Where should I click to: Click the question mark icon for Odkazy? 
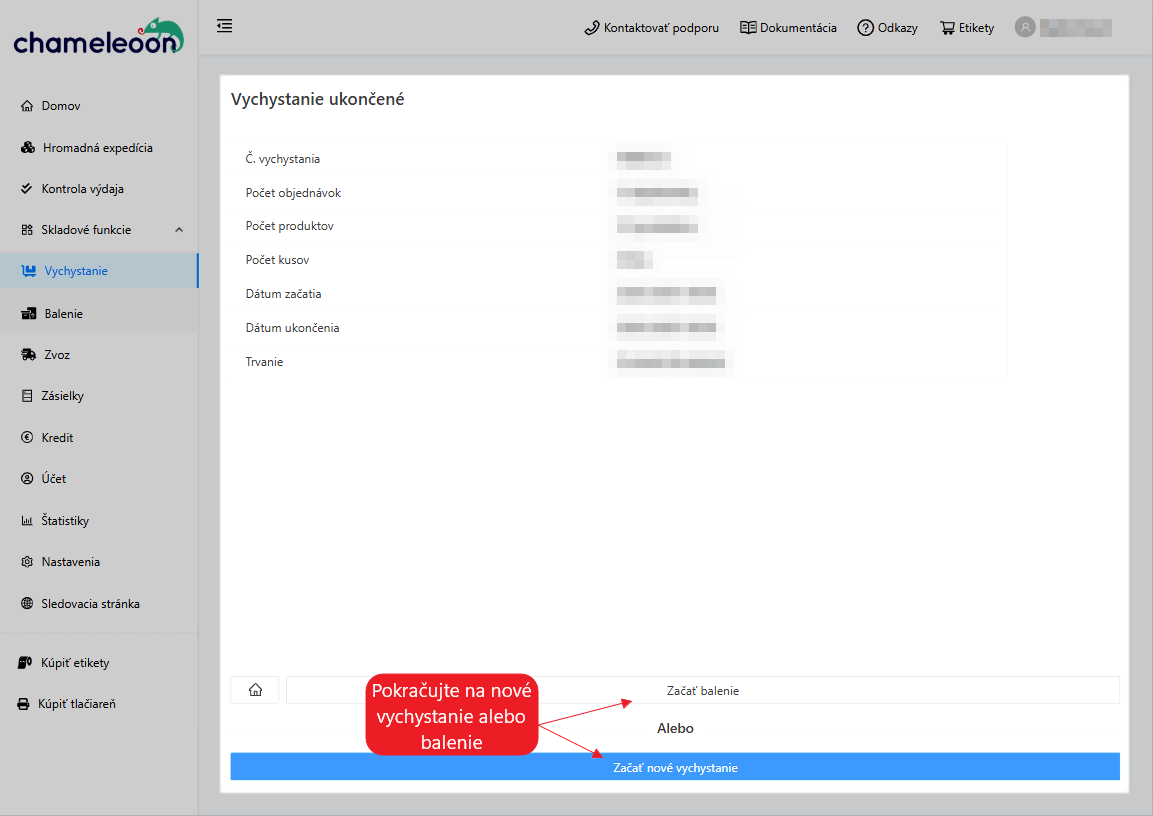click(x=865, y=28)
